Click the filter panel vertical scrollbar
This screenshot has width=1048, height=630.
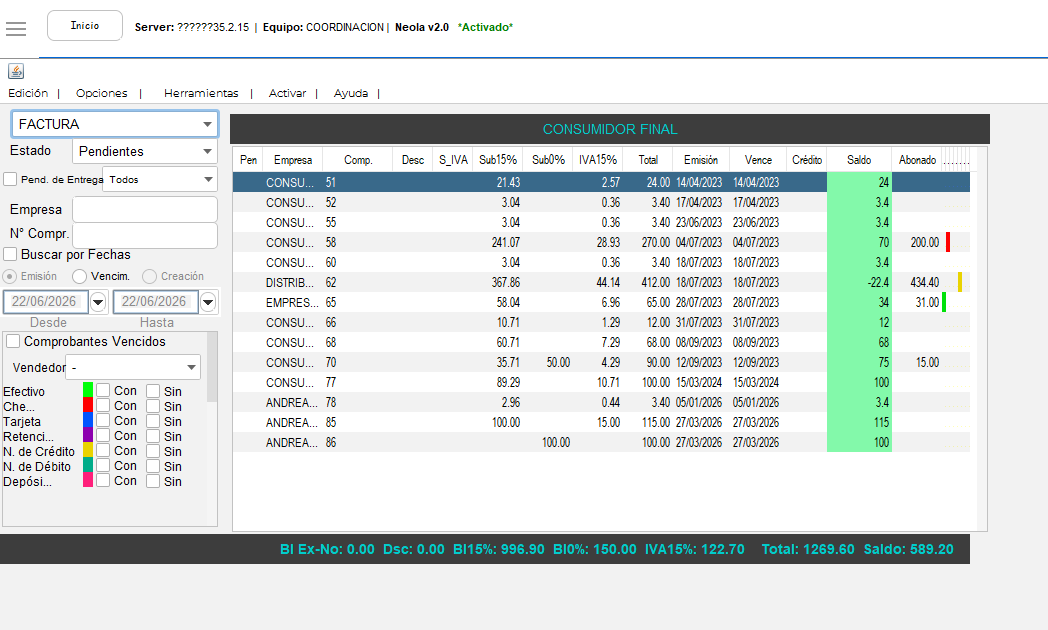212,367
